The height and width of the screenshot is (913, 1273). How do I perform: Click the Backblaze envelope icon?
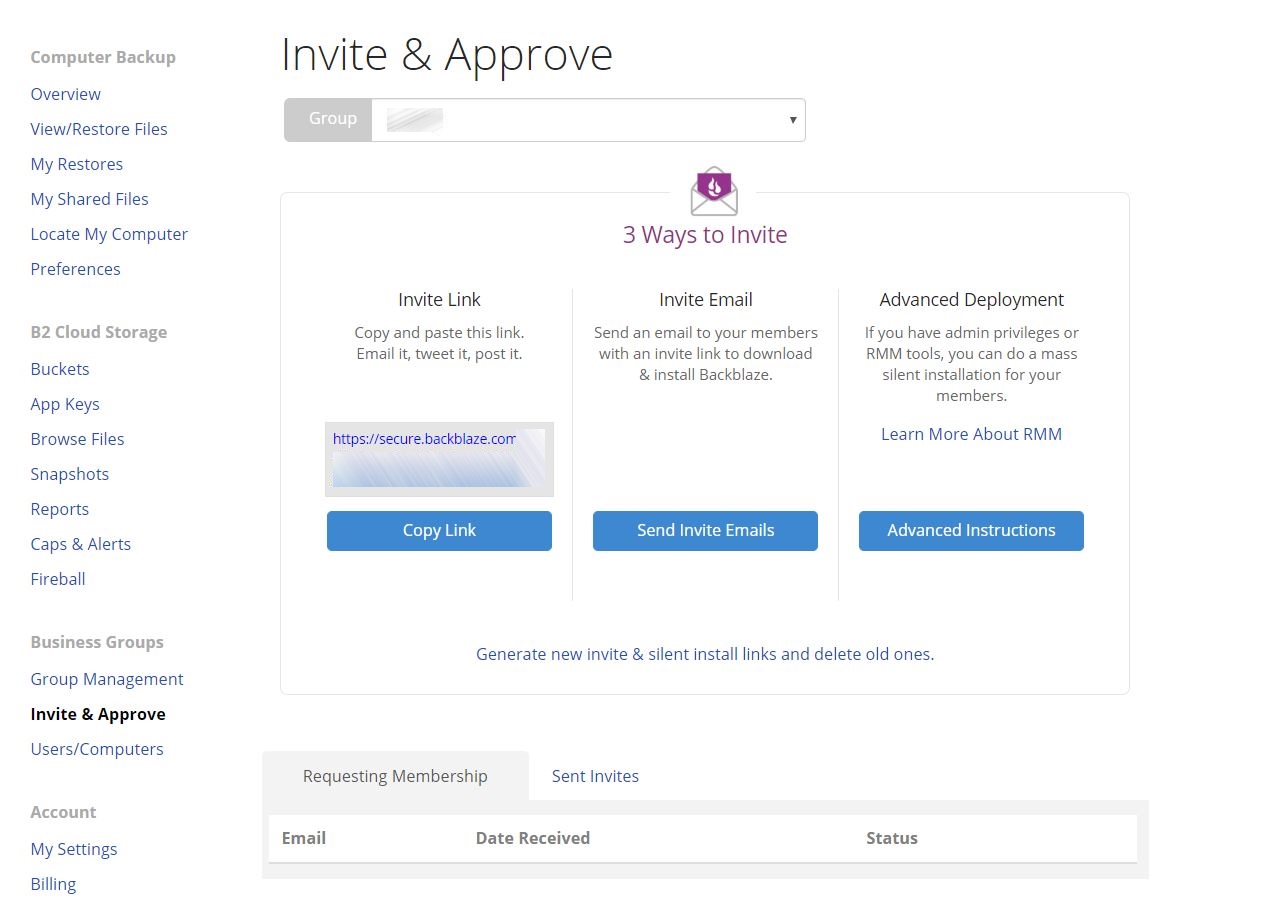[714, 191]
